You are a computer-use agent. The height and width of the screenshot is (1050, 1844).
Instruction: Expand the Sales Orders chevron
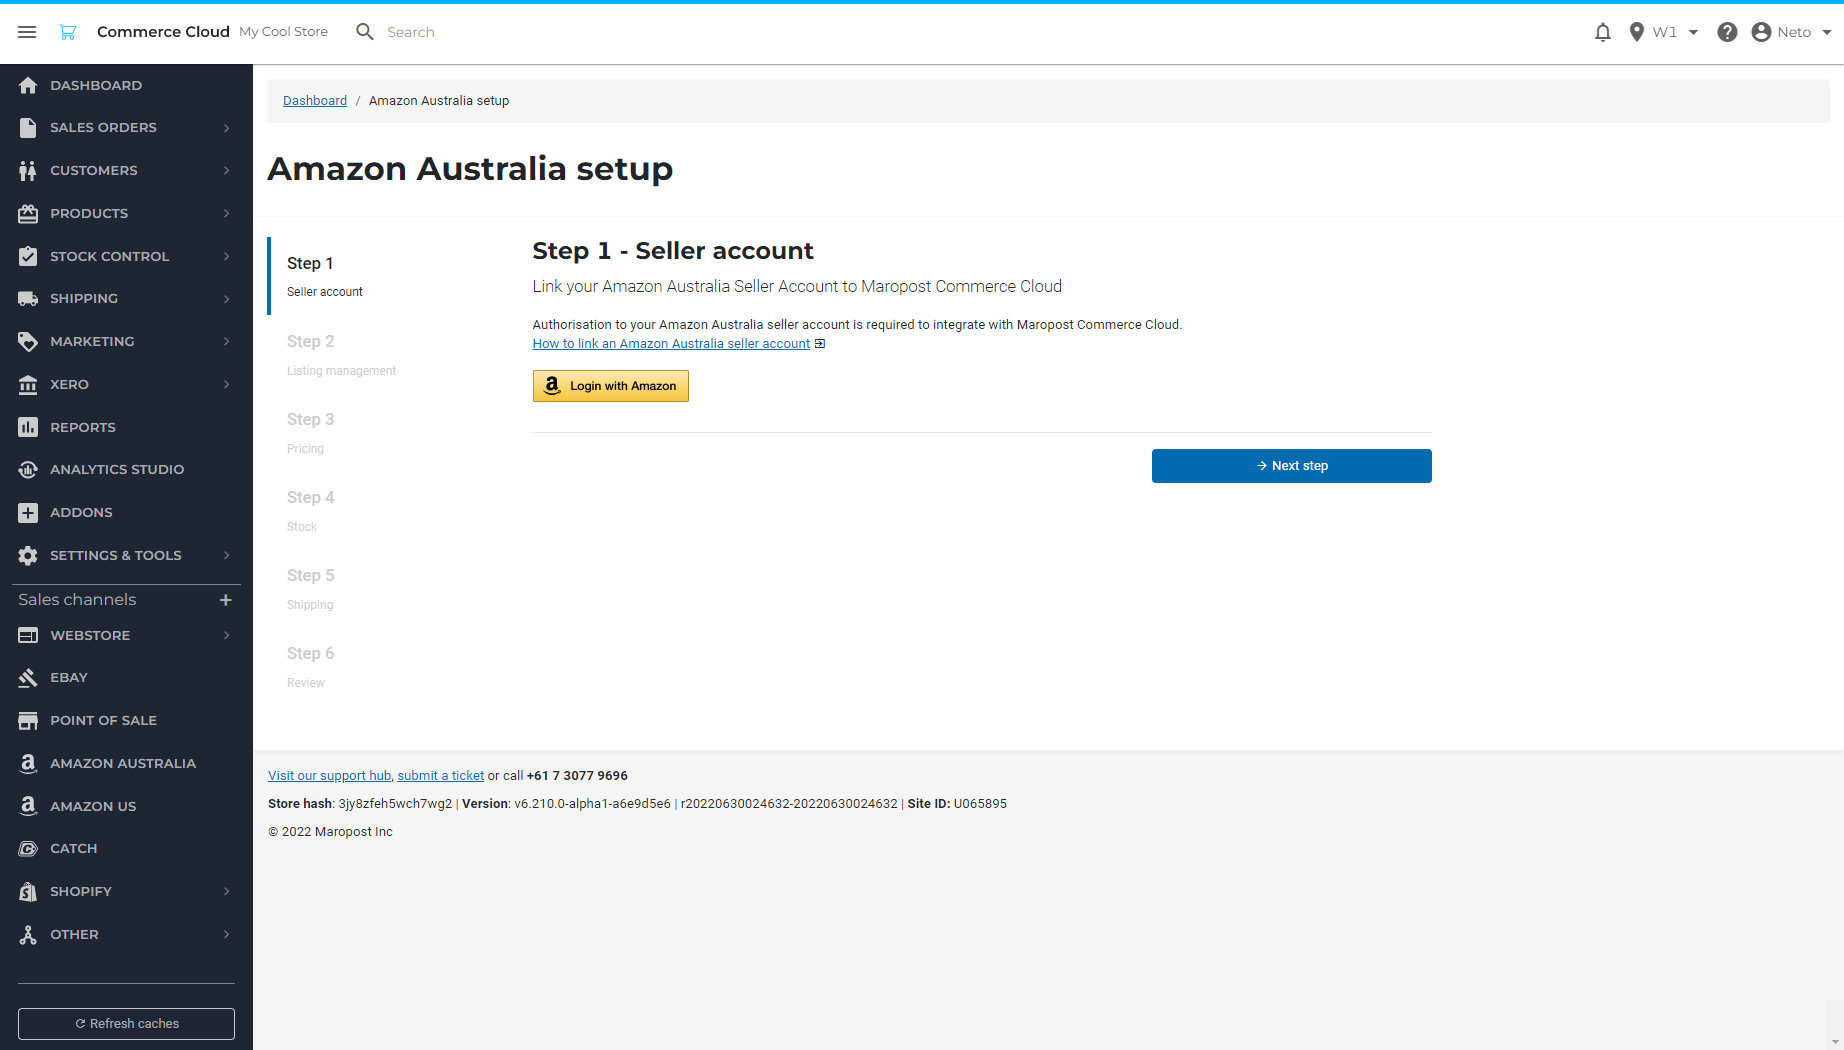coord(227,128)
